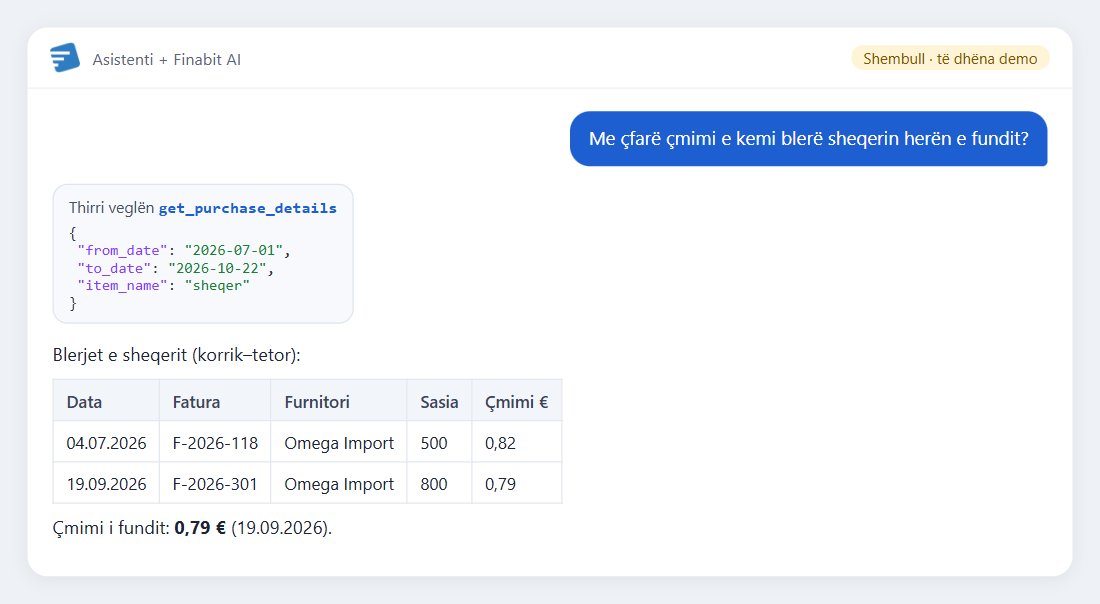Image resolution: width=1100 pixels, height=604 pixels.
Task: Open the get_purchase_details tool name
Action: pyautogui.click(x=248, y=208)
